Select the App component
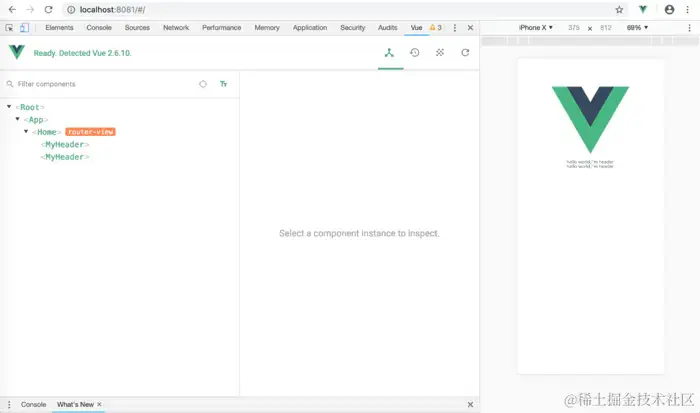Image resolution: width=700 pixels, height=413 pixels. pos(36,120)
